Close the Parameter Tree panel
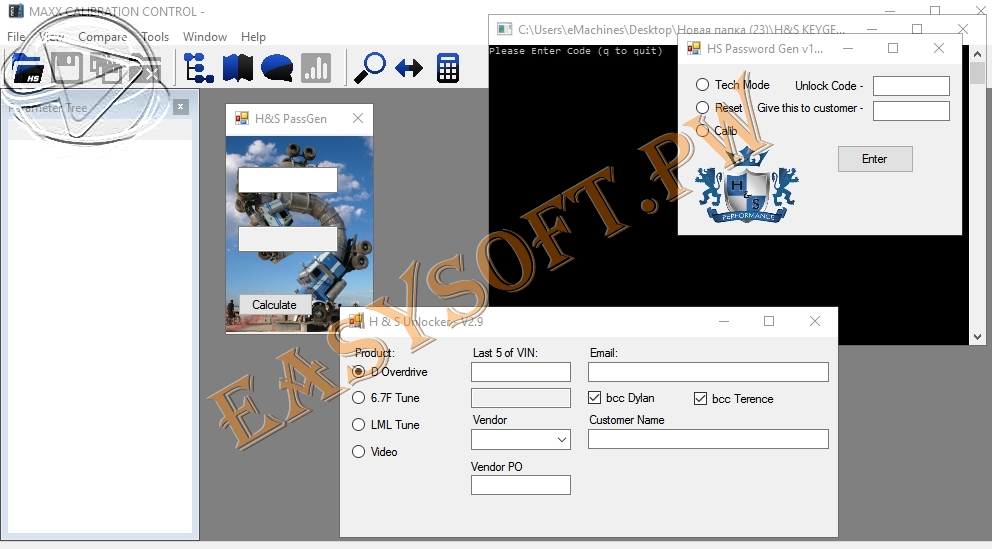 [180, 107]
